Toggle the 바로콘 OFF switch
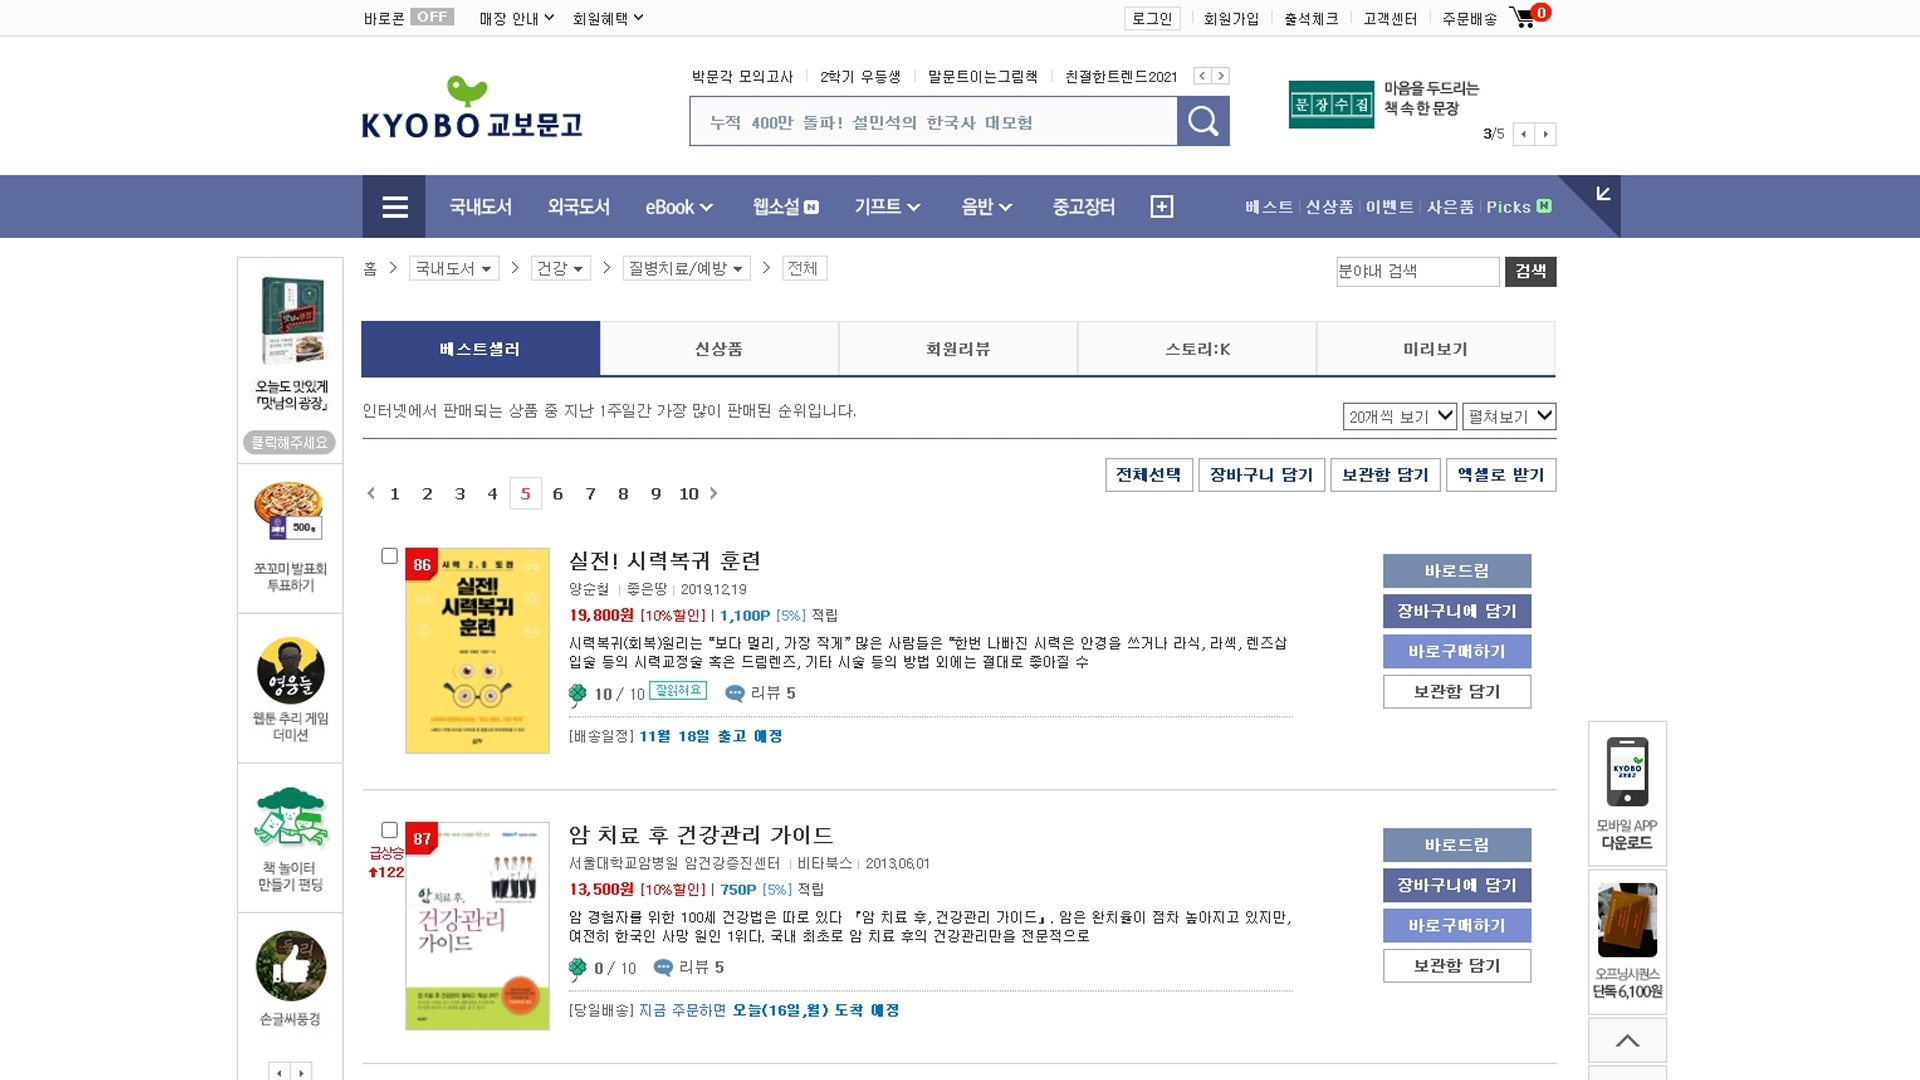This screenshot has height=1080, width=1920. [432, 17]
